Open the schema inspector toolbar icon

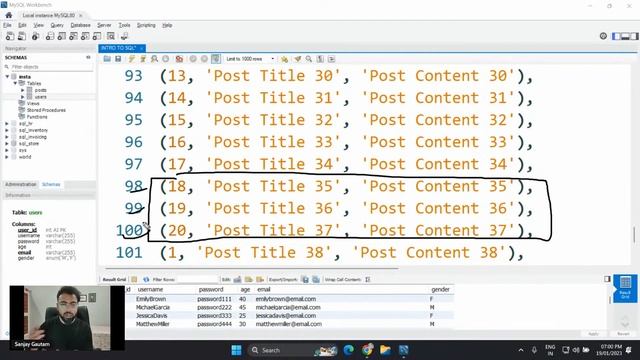[x=36, y=36]
